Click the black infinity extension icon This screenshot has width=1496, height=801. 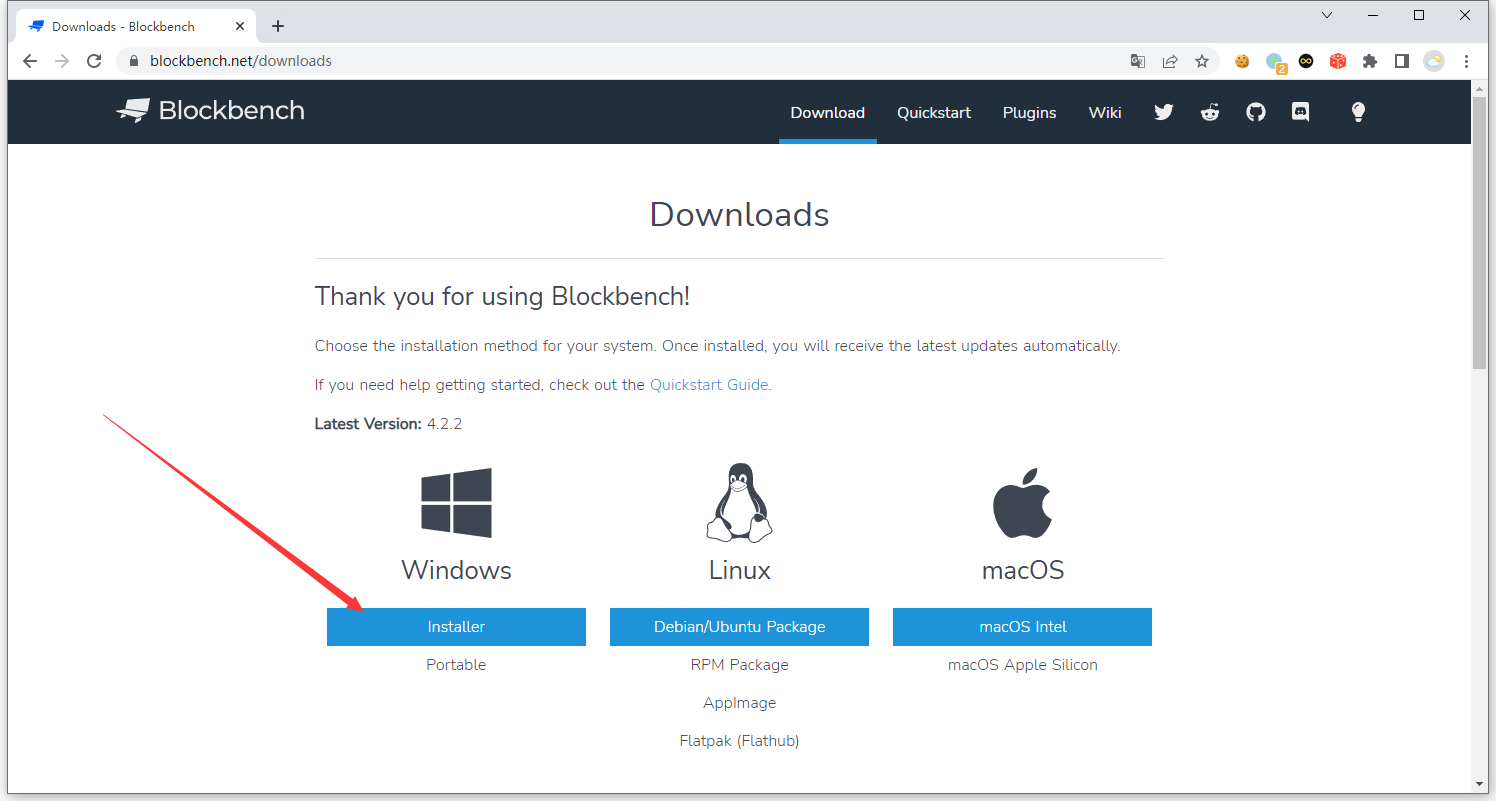pyautogui.click(x=1306, y=61)
